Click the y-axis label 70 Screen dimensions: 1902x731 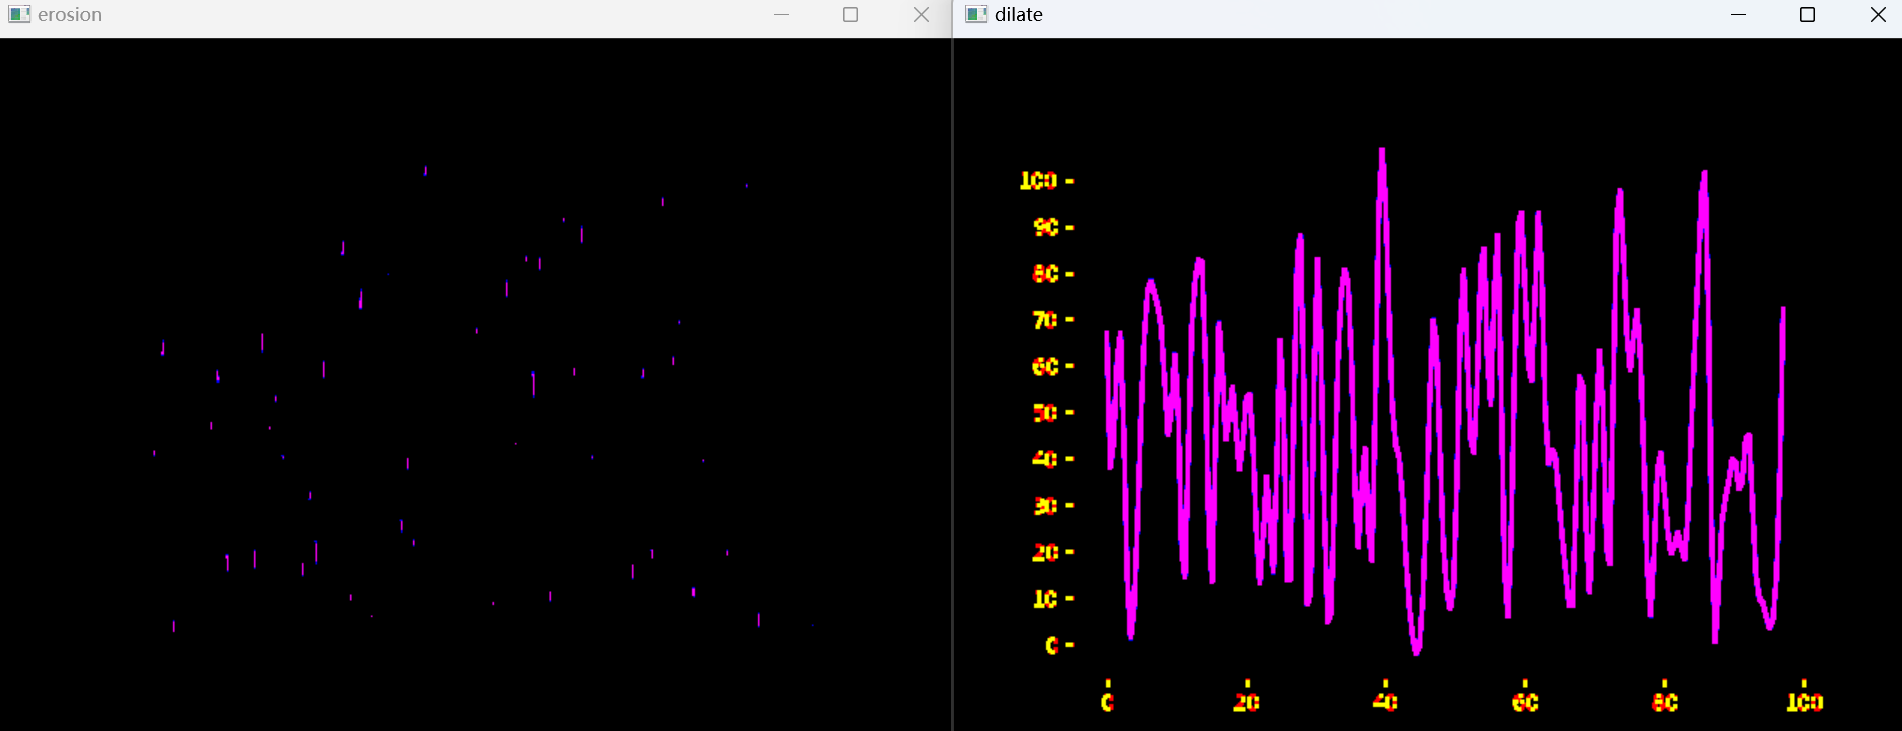click(1045, 320)
